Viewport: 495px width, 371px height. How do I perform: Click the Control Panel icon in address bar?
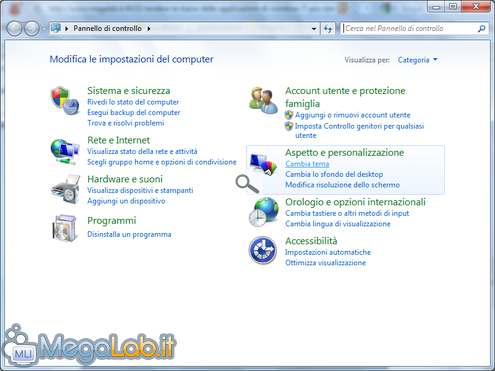[x=56, y=28]
